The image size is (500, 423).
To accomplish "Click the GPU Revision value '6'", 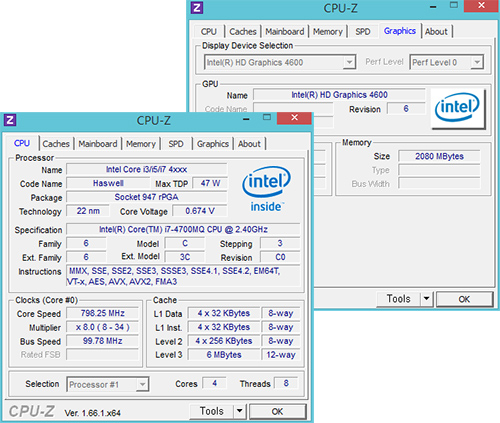I will pos(406,109).
